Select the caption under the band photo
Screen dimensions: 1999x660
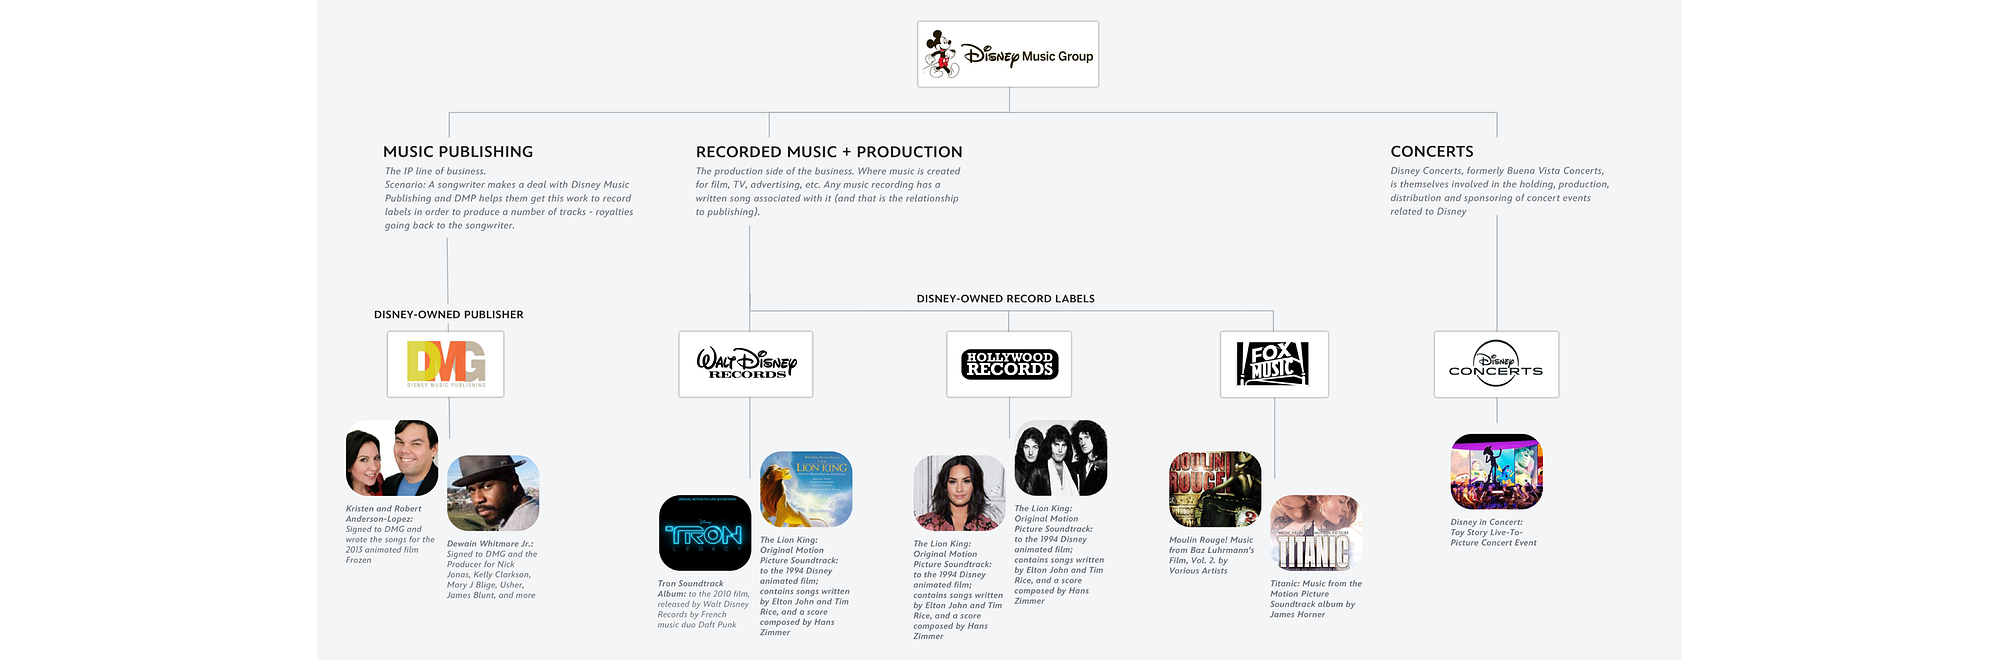(x=1060, y=555)
